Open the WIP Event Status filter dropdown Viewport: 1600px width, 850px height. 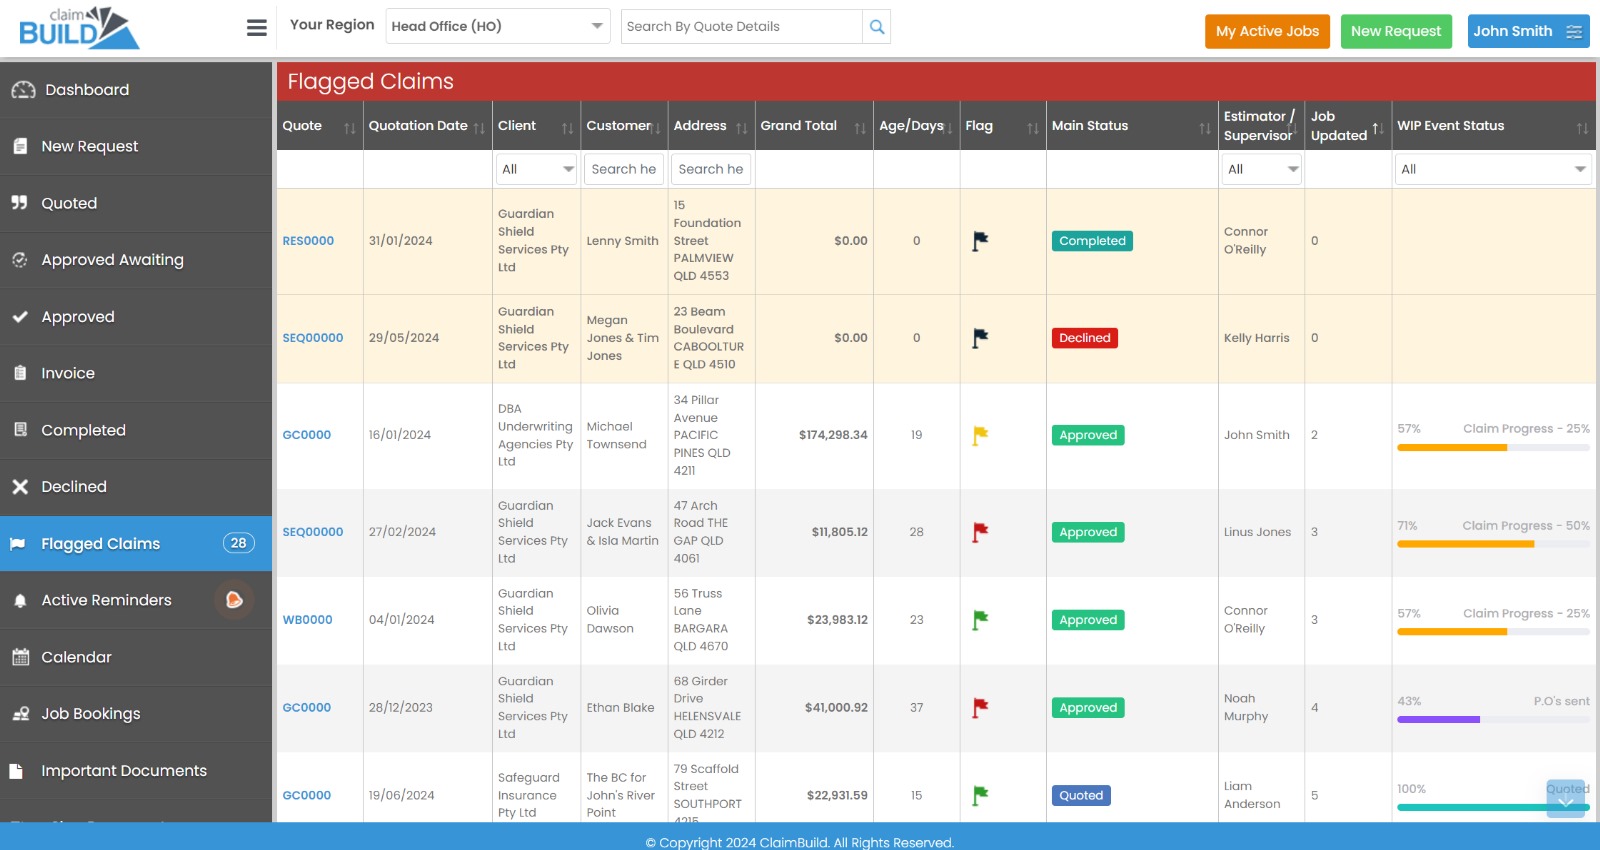pyautogui.click(x=1492, y=169)
